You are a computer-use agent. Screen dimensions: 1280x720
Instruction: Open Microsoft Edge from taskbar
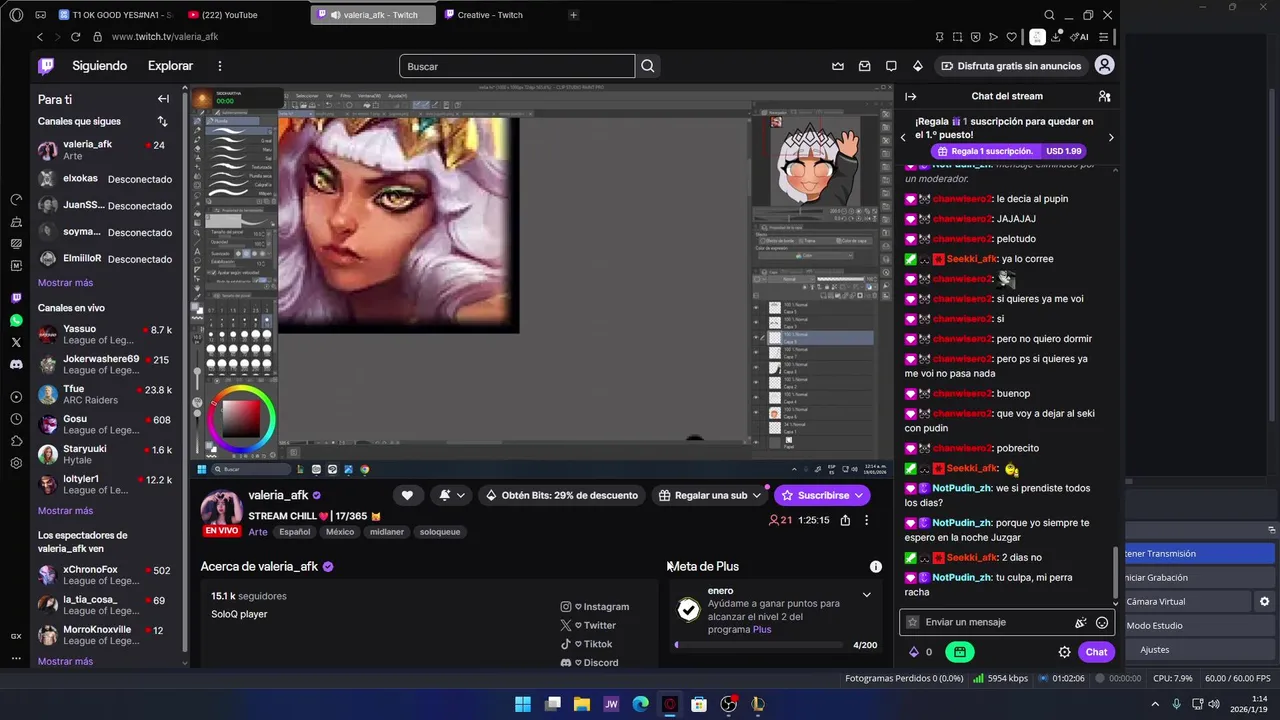(640, 704)
